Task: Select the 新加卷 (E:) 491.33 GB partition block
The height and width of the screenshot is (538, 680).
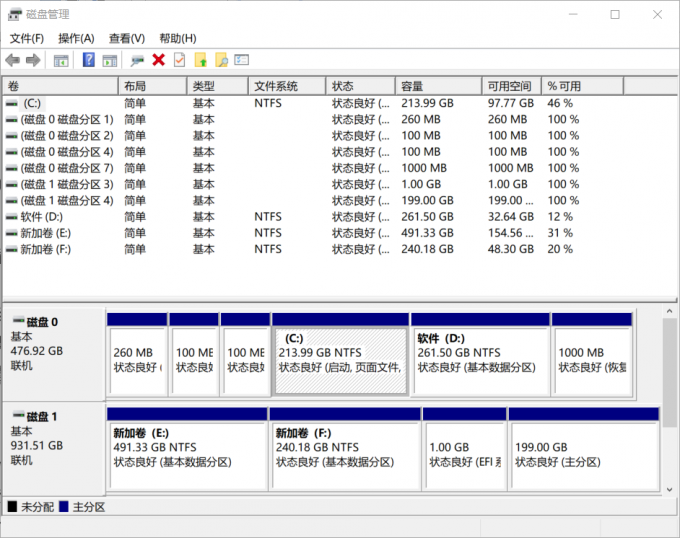Action: pos(187,449)
